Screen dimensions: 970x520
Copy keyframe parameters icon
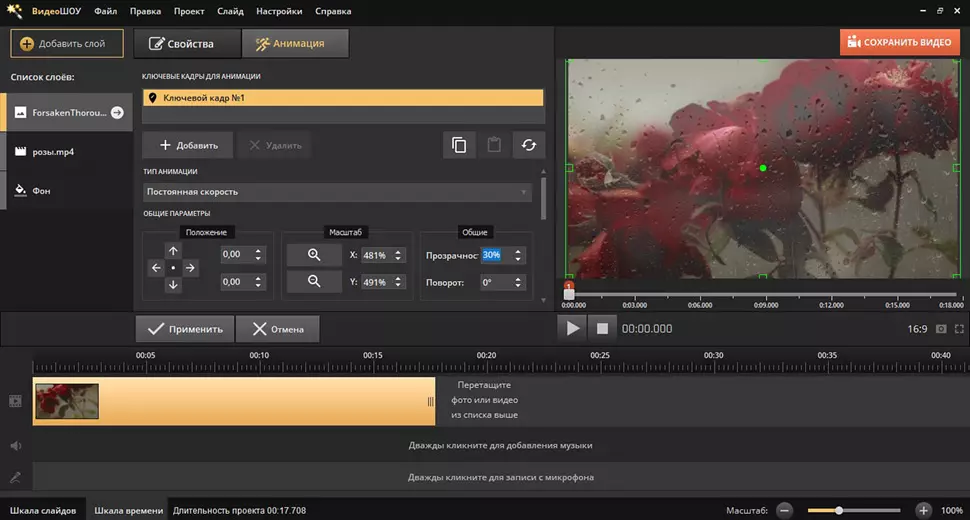[459, 145]
